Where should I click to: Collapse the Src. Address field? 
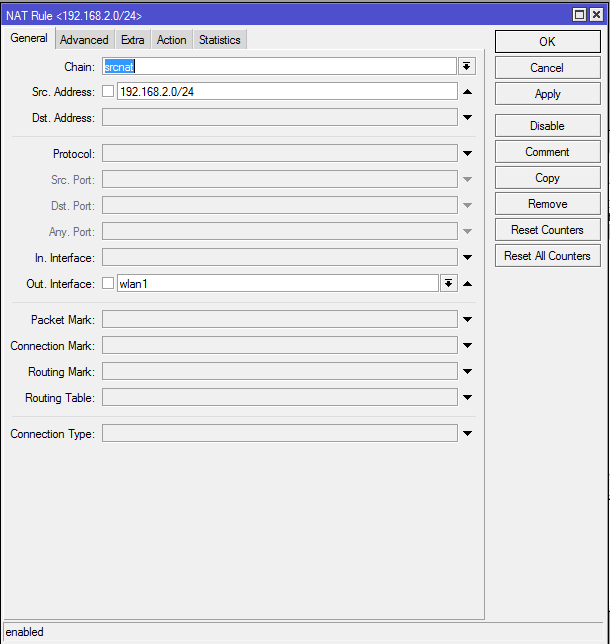[467, 92]
